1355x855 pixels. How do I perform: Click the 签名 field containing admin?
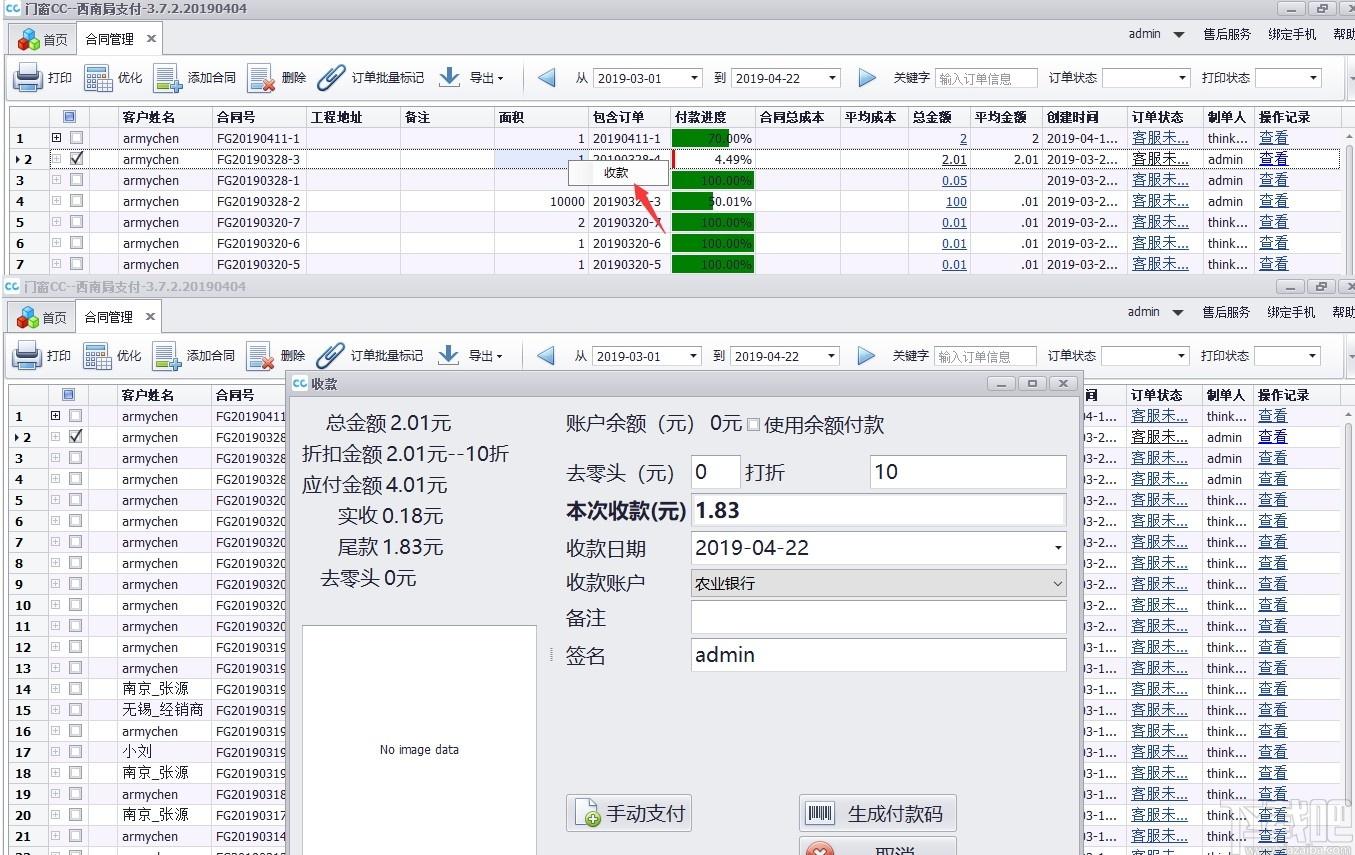click(x=878, y=655)
